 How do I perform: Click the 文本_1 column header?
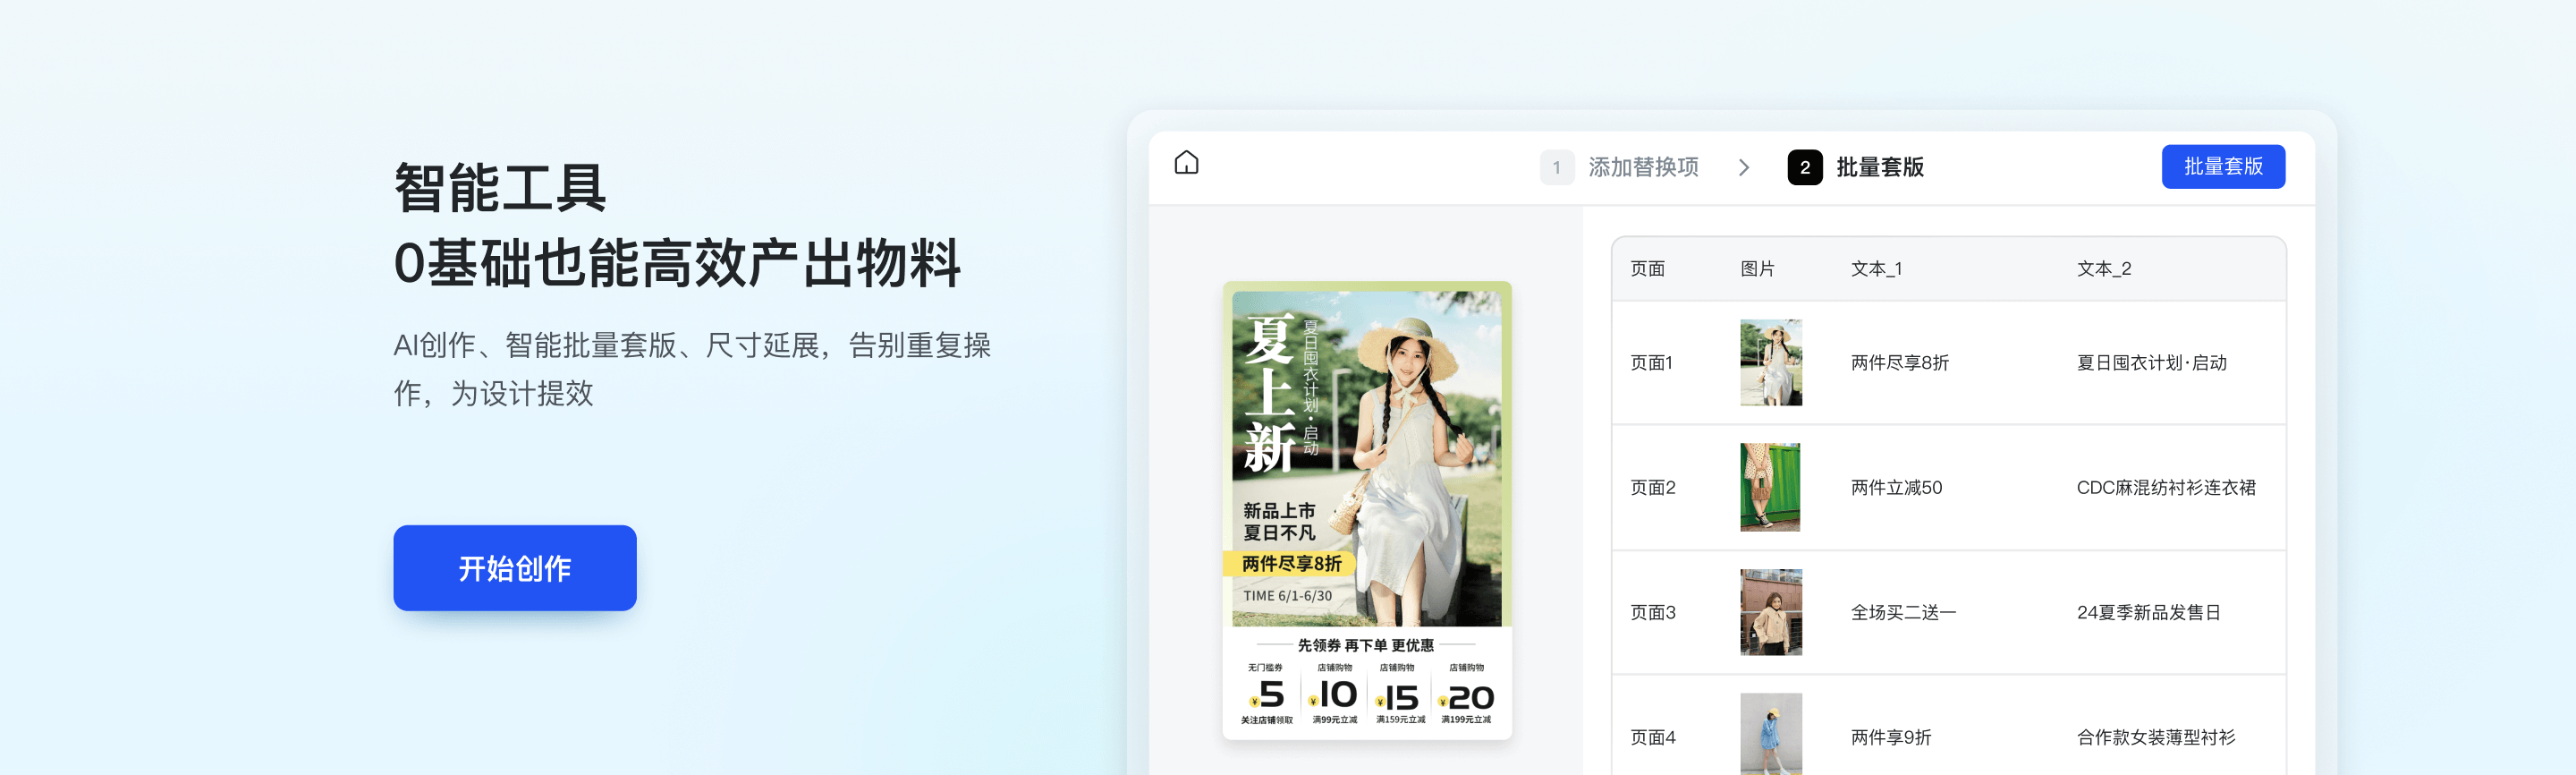click(1876, 269)
